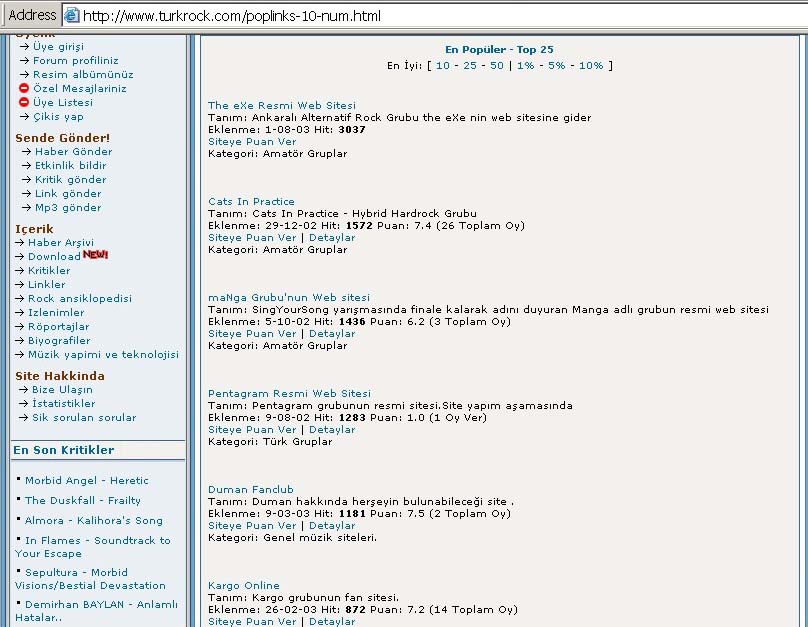This screenshot has width=808, height=627.
Task: Rate The eXe site via Siteye Puan Ver
Action: tap(252, 142)
